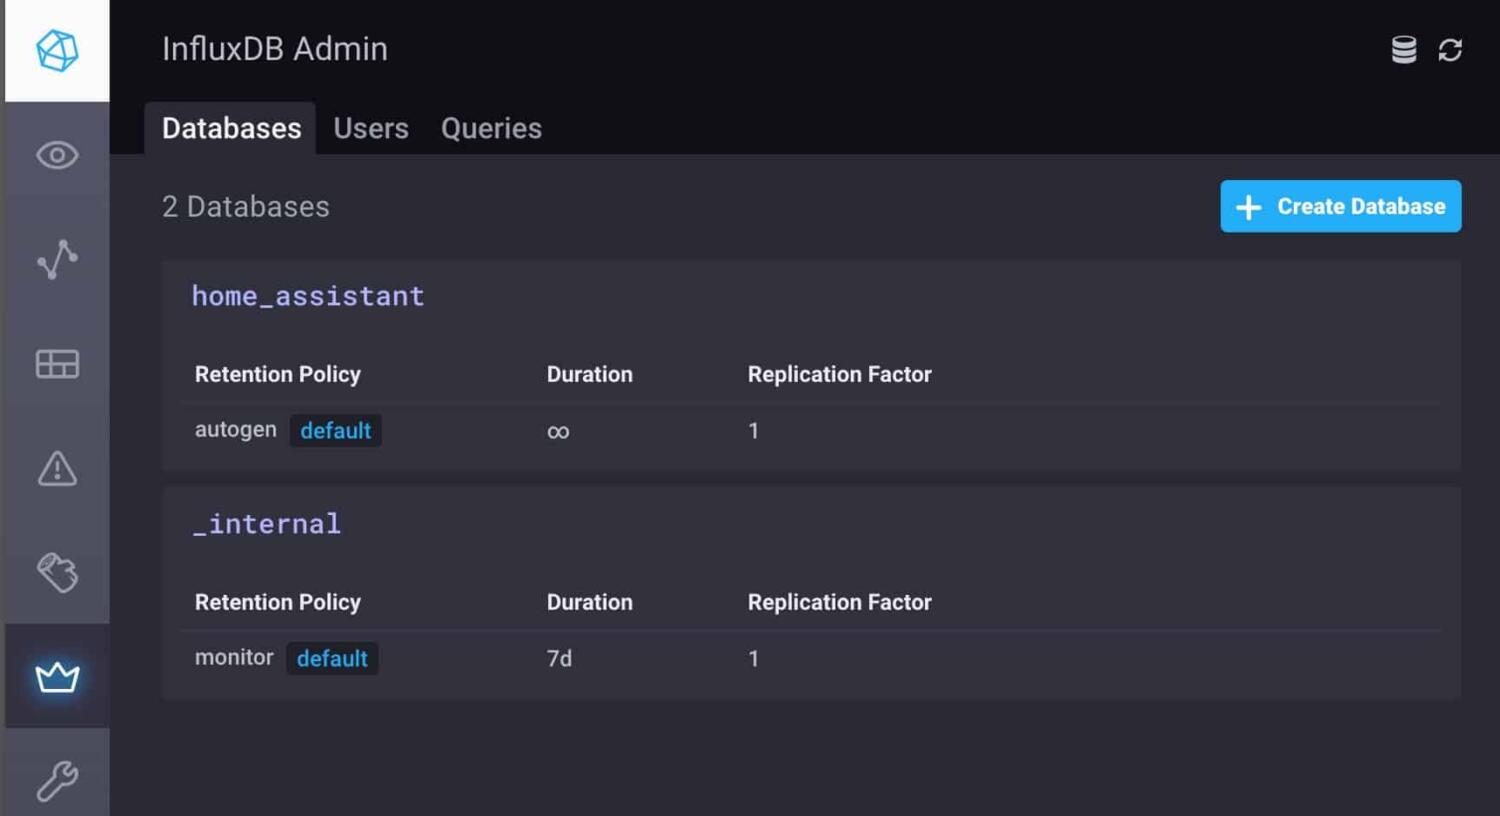The width and height of the screenshot is (1500, 816).
Task: Select the Databases tab
Action: pyautogui.click(x=231, y=128)
